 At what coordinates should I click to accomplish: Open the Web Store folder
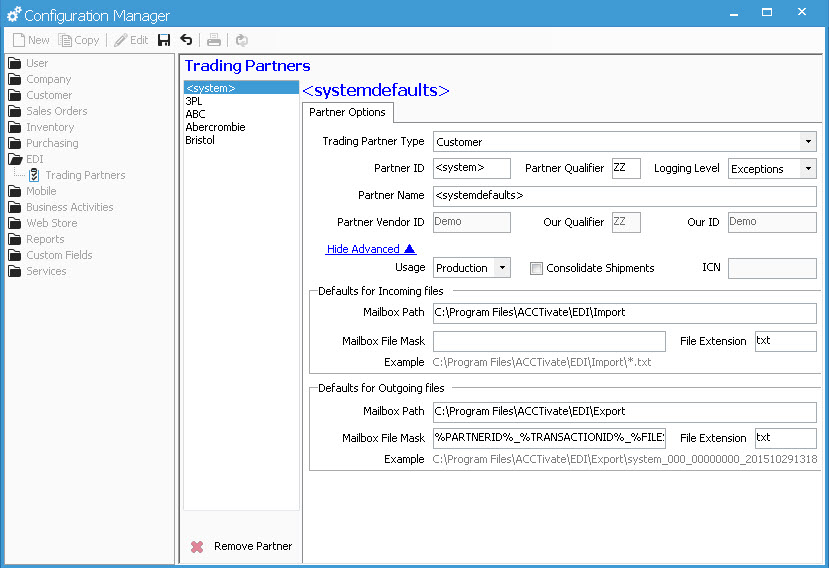(15, 223)
